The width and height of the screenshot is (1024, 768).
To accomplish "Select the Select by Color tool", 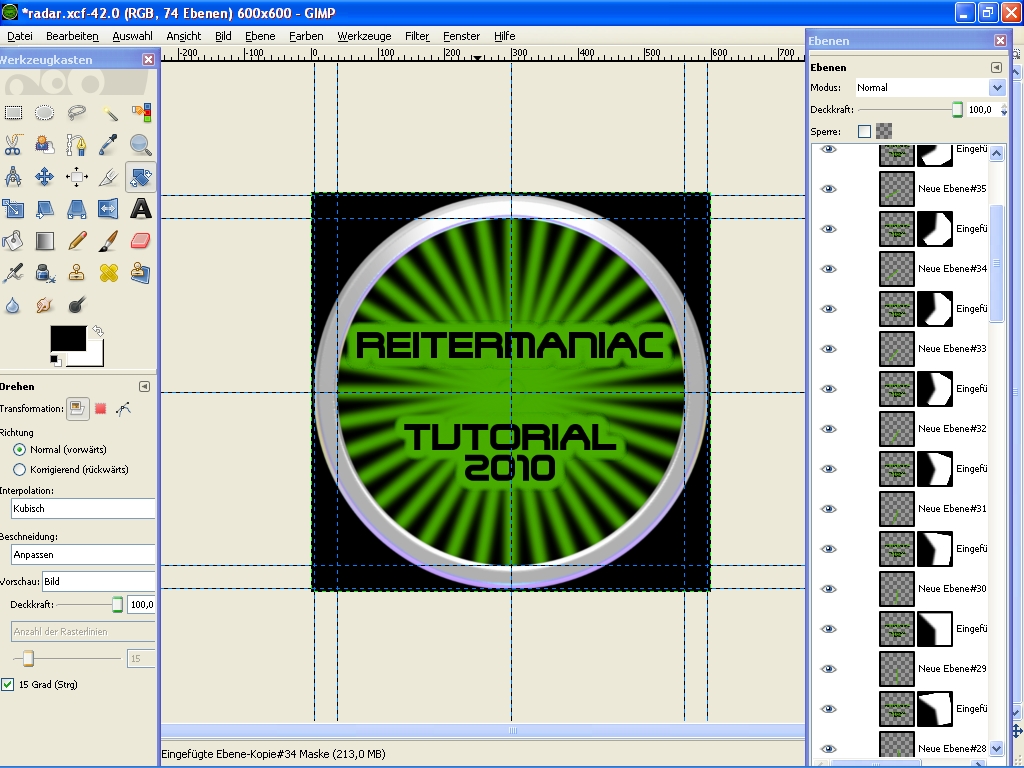I will tap(140, 112).
